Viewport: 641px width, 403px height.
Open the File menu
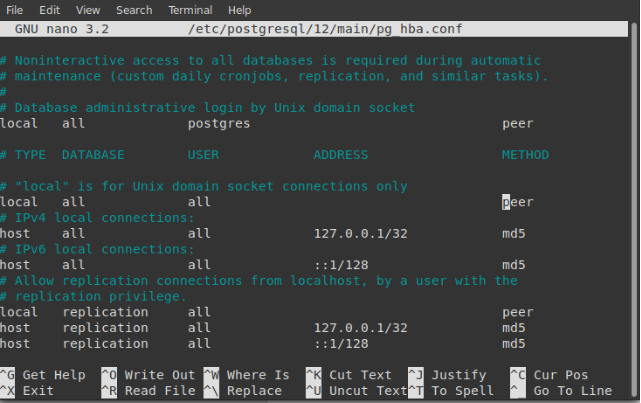[14, 10]
